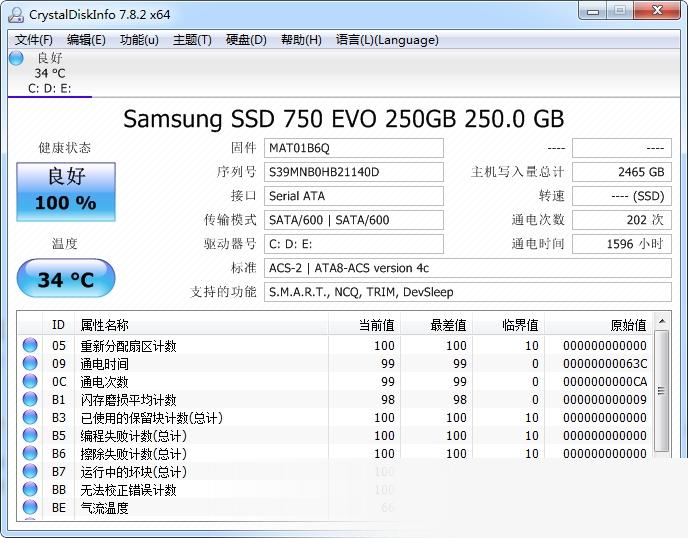
Task: Close the CrystalDiskInfo window
Action: click(657, 11)
